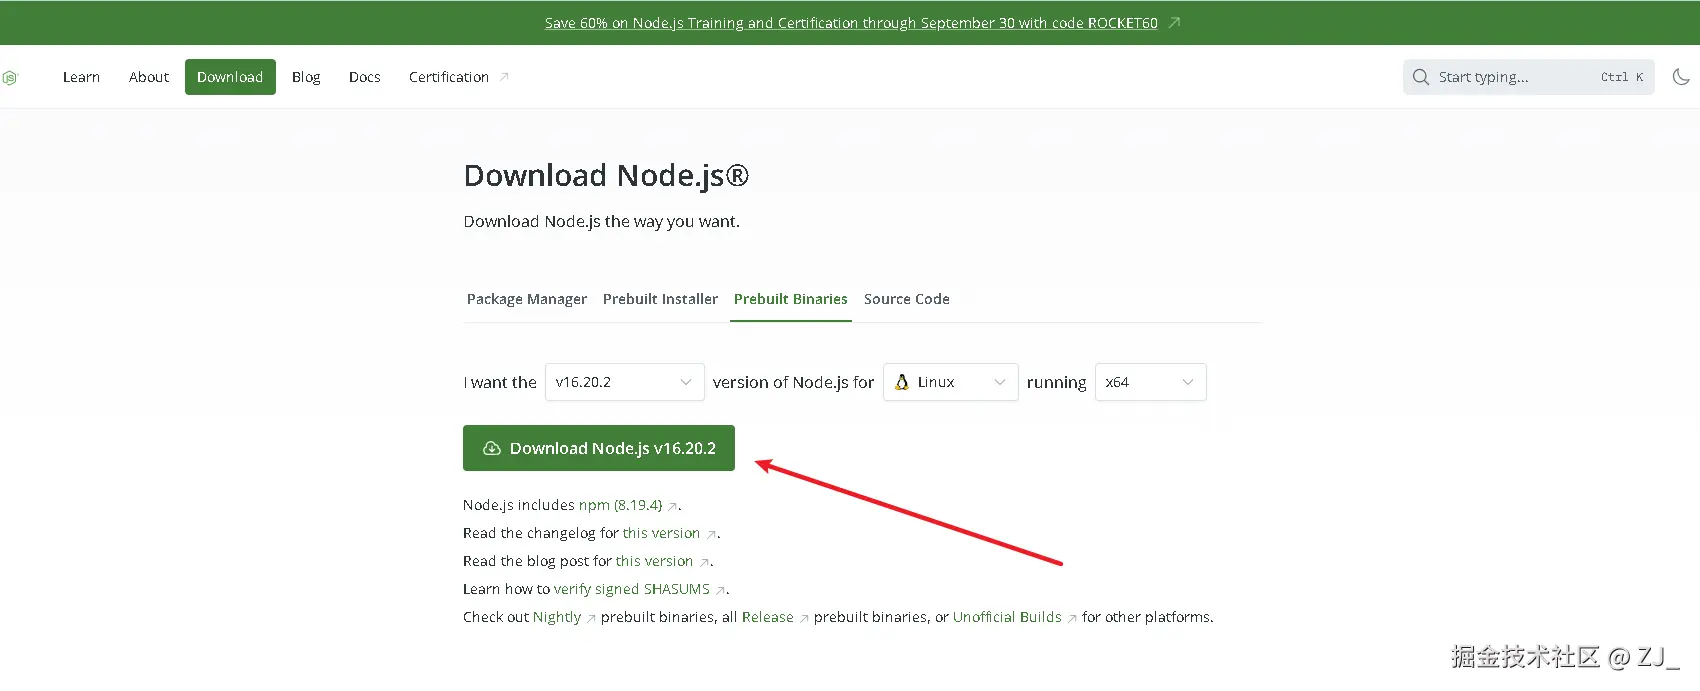Screen dimensions: 1700x691
Task: Click external arrow after blog post this version
Action: coord(704,563)
